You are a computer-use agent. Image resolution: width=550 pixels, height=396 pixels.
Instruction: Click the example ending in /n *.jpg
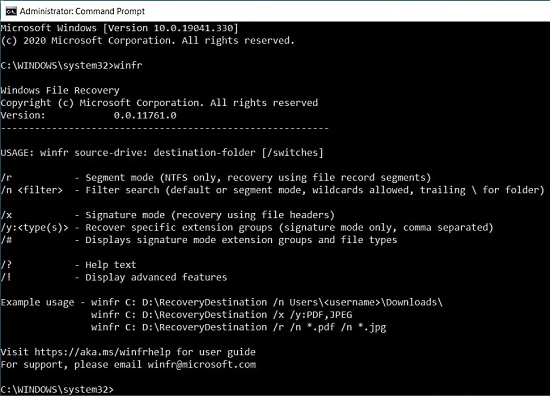(x=239, y=327)
